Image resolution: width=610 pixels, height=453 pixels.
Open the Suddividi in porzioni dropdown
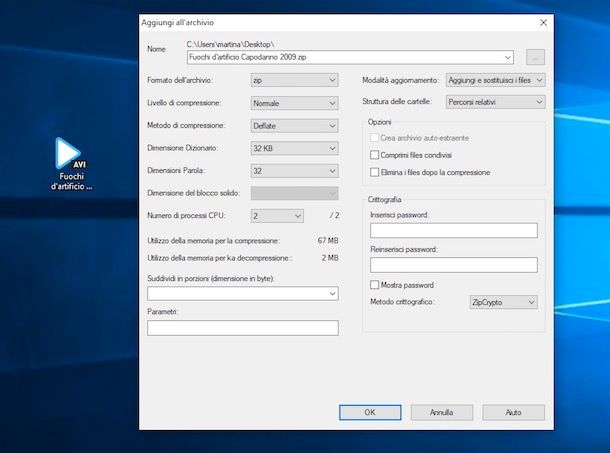[x=243, y=293]
